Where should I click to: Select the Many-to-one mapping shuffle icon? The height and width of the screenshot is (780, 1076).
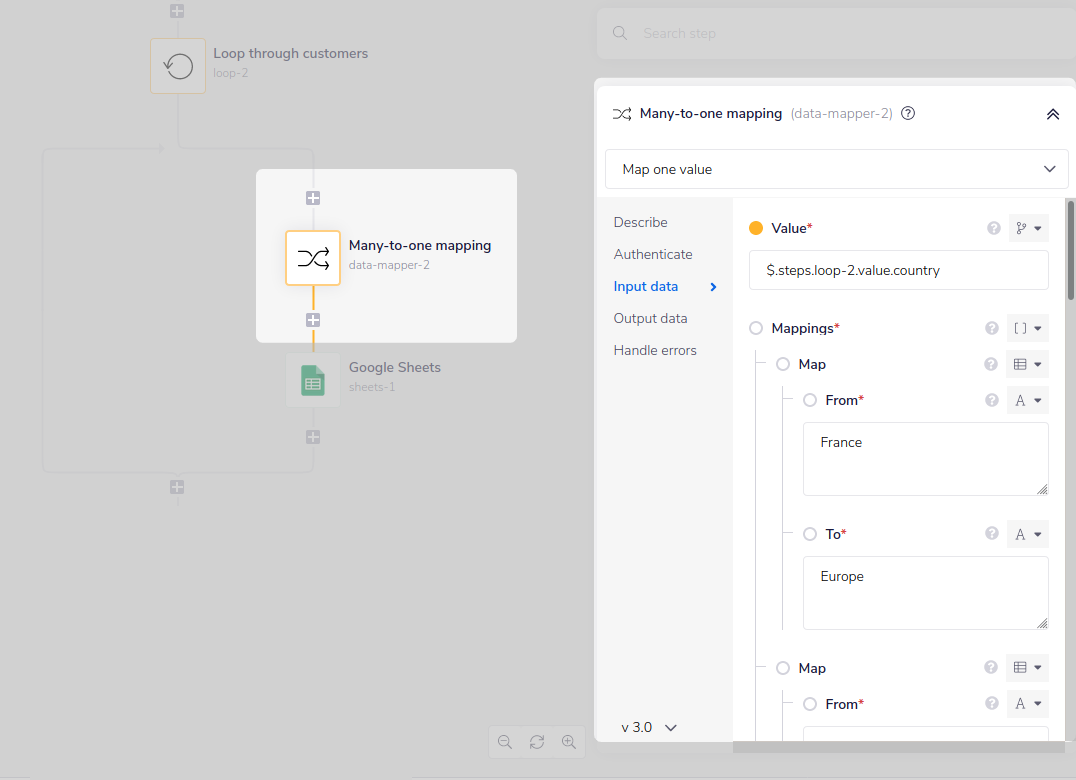click(x=313, y=257)
